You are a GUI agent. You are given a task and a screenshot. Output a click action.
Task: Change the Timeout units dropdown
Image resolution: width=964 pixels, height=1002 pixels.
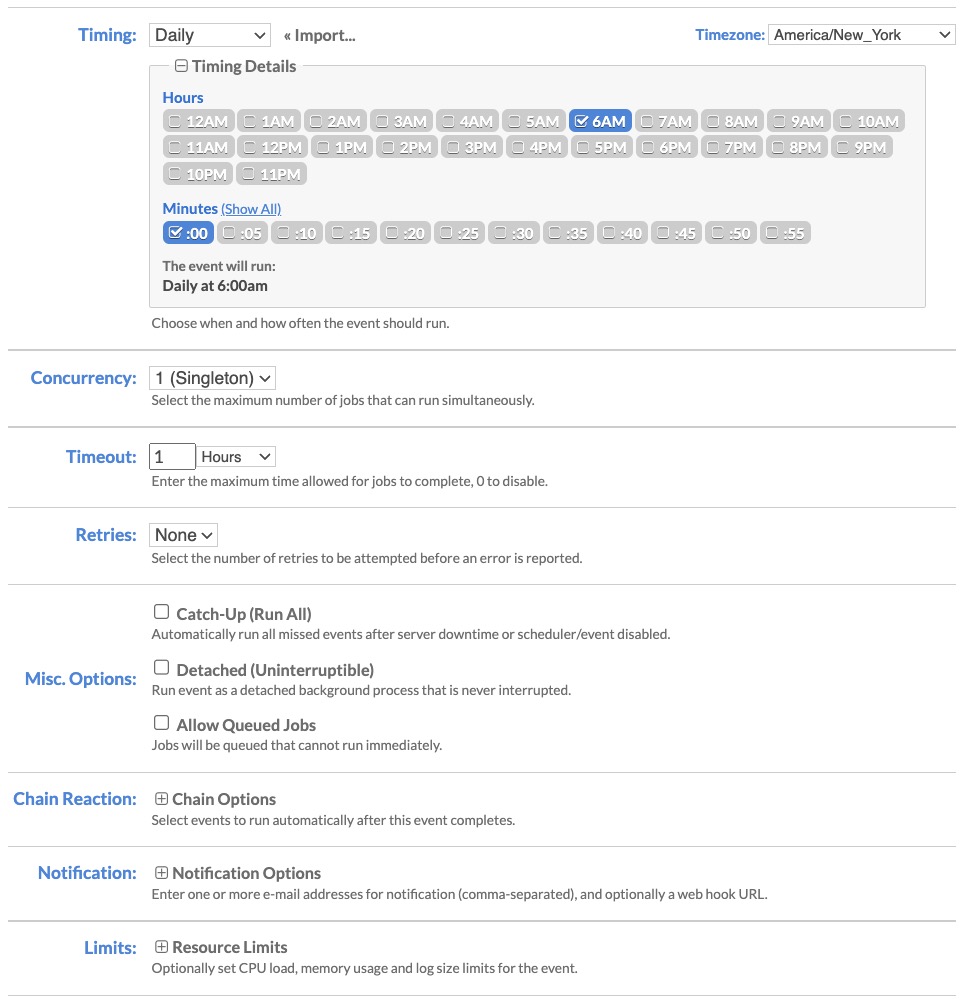point(236,457)
